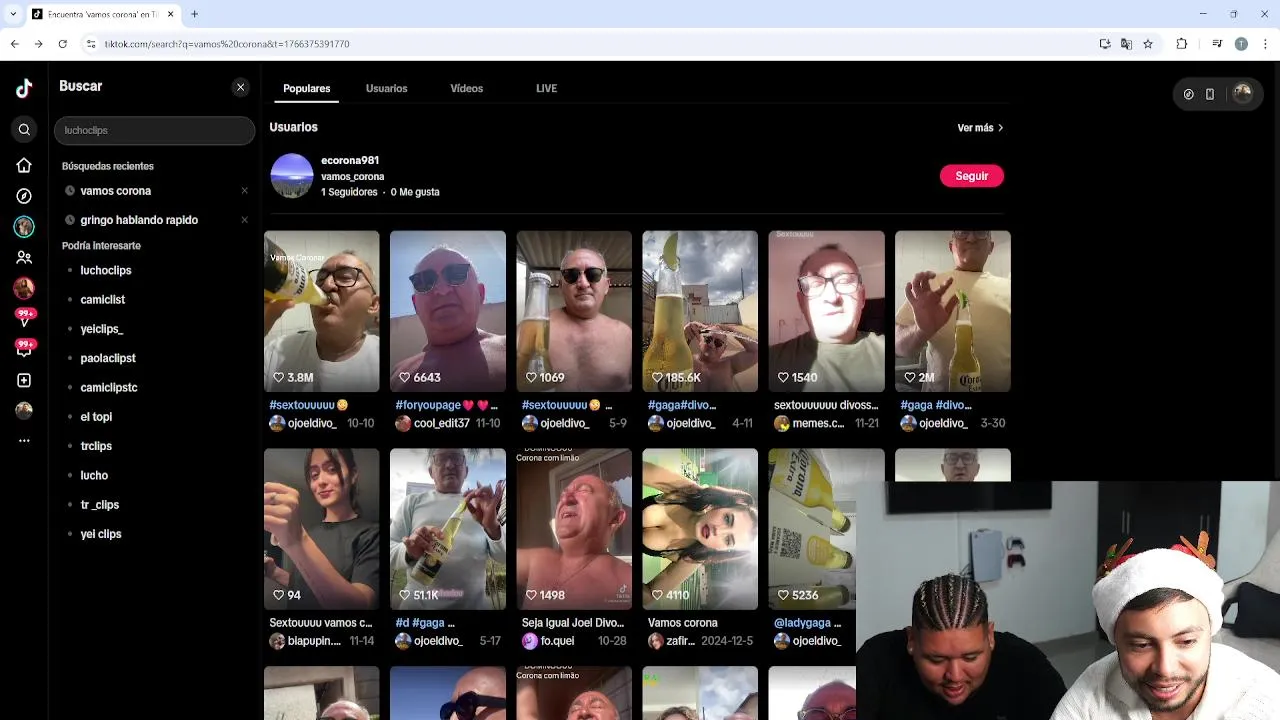Screen dimensions: 1280x720
Task: Open video thumbnail with 6643 likes
Action: tap(448, 311)
